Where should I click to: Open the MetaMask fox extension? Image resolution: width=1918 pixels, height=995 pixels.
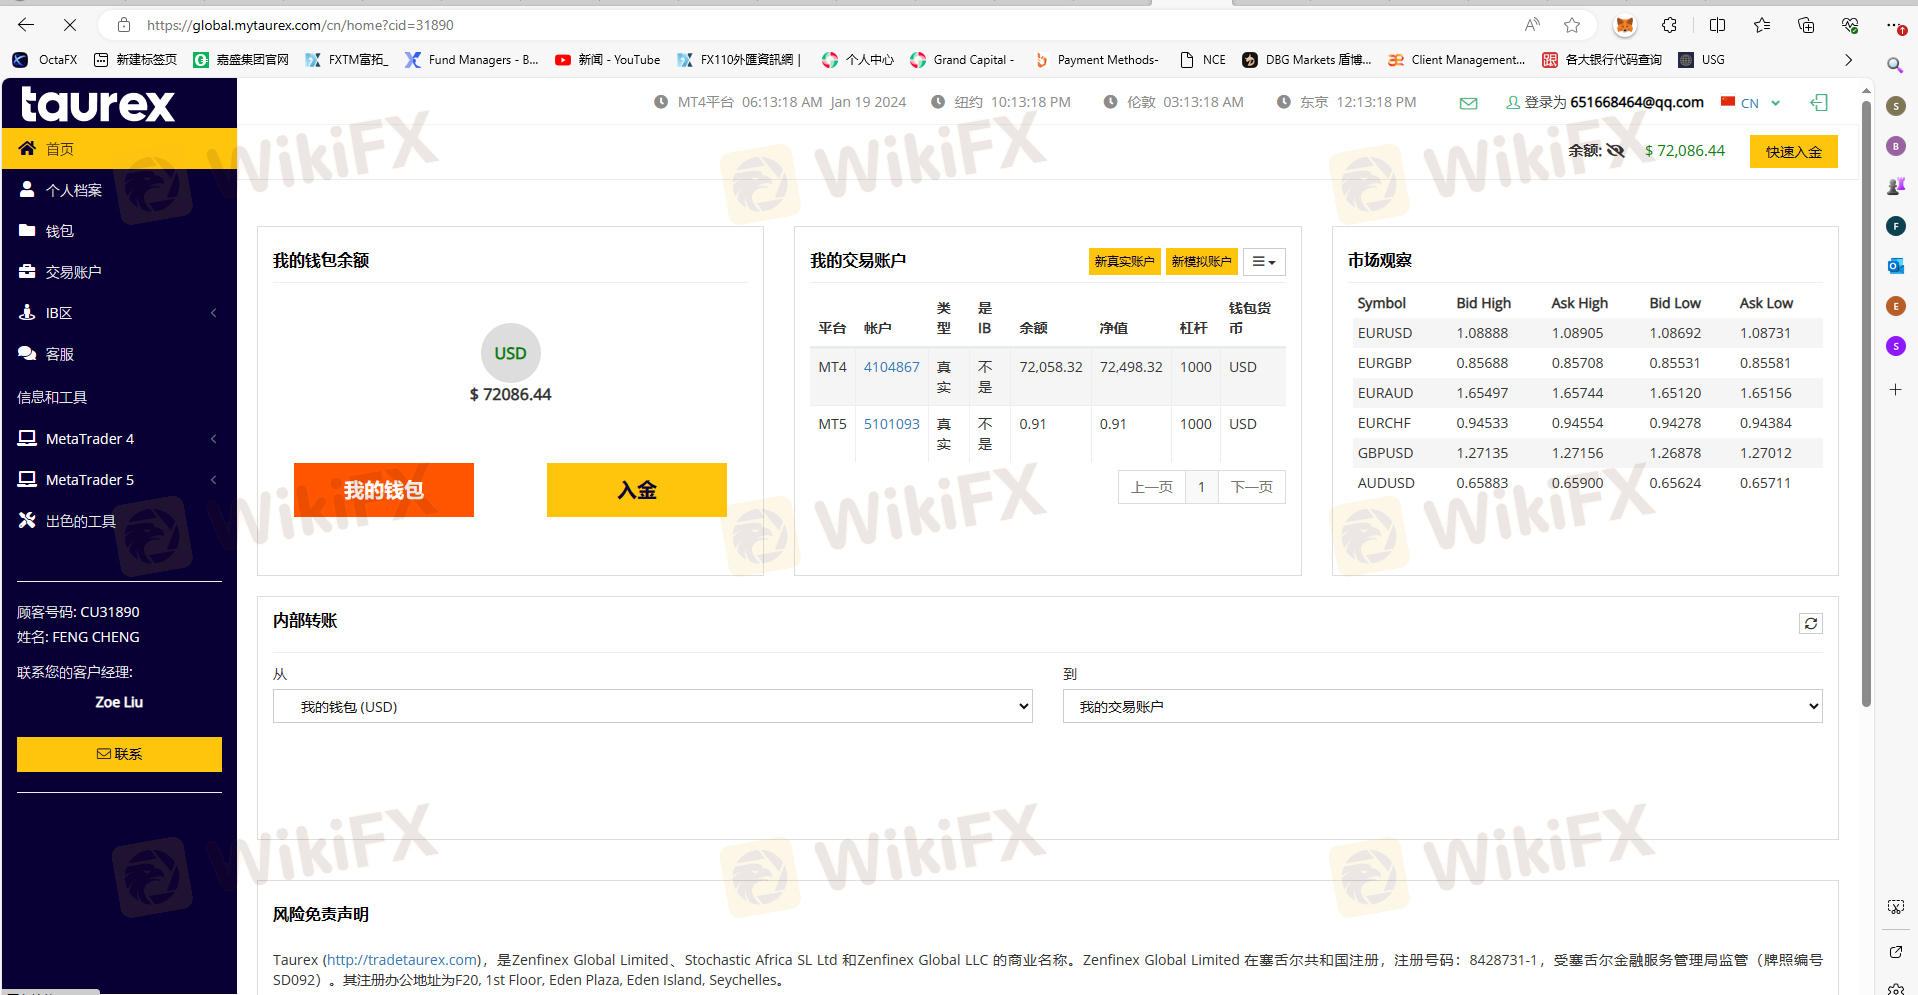click(x=1625, y=25)
